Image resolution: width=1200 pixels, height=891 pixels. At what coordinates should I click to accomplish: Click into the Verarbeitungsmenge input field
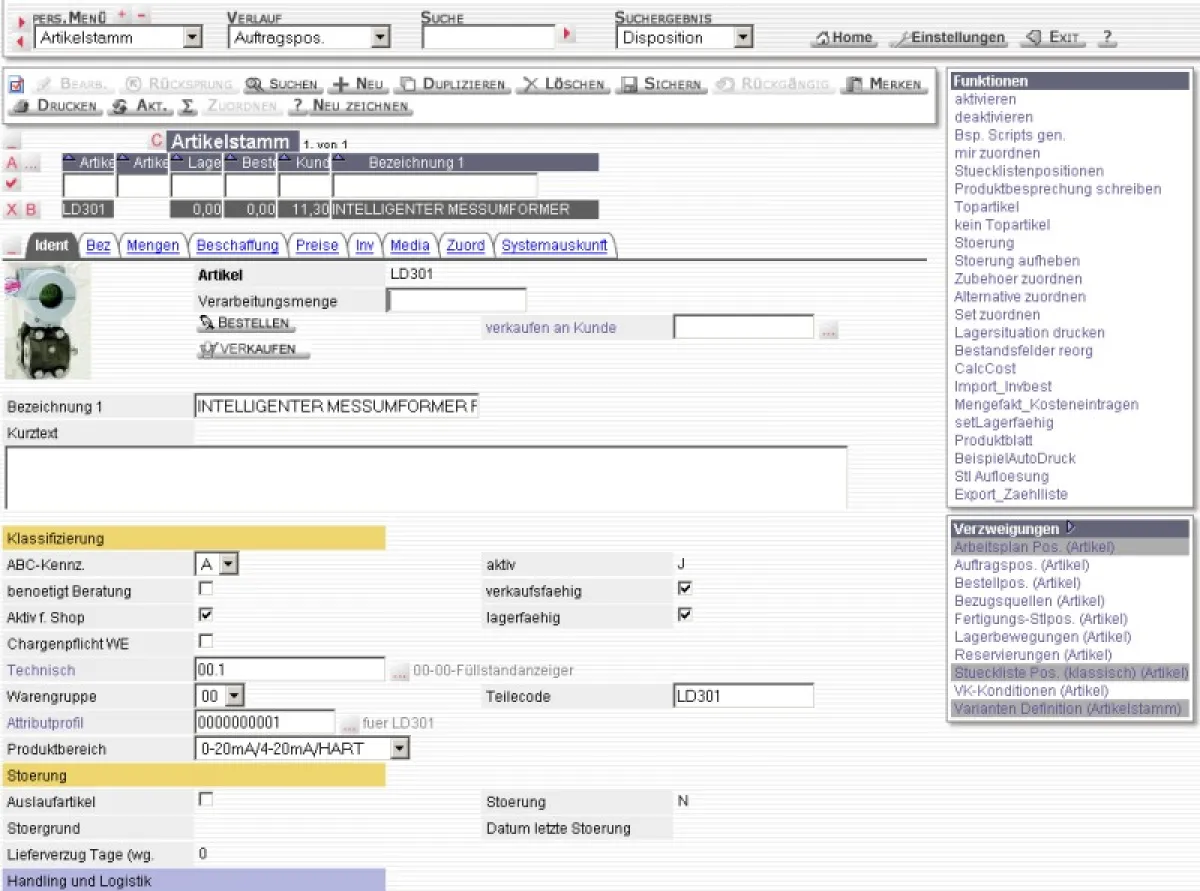(x=456, y=301)
